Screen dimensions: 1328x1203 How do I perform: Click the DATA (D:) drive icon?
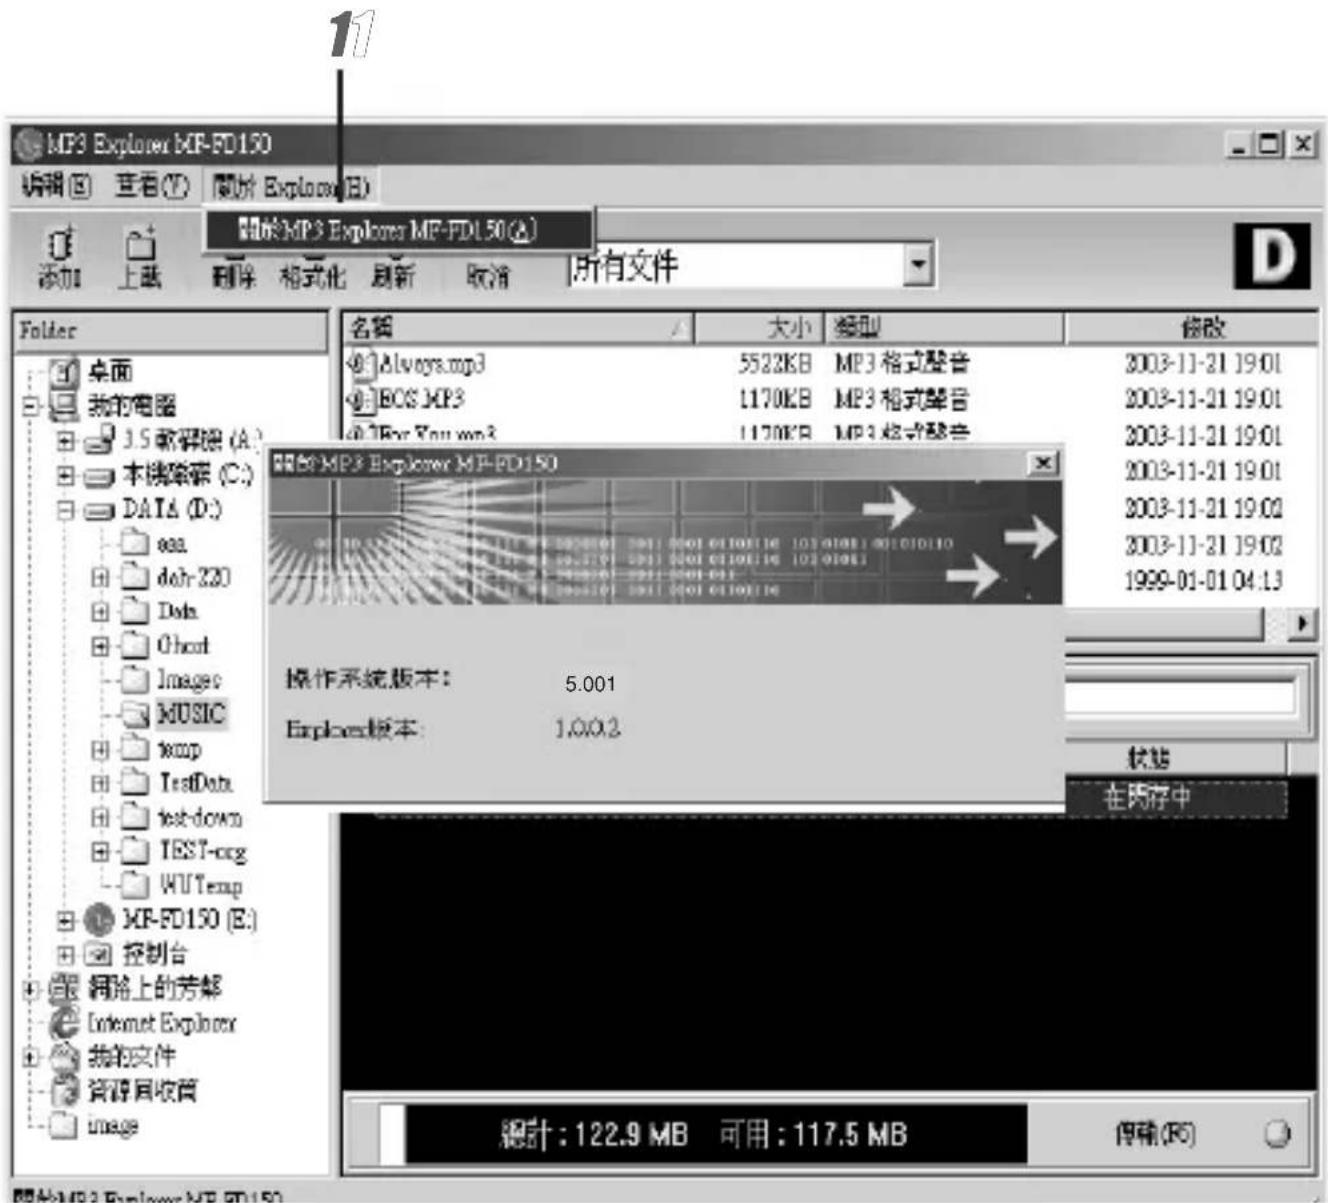(100, 509)
